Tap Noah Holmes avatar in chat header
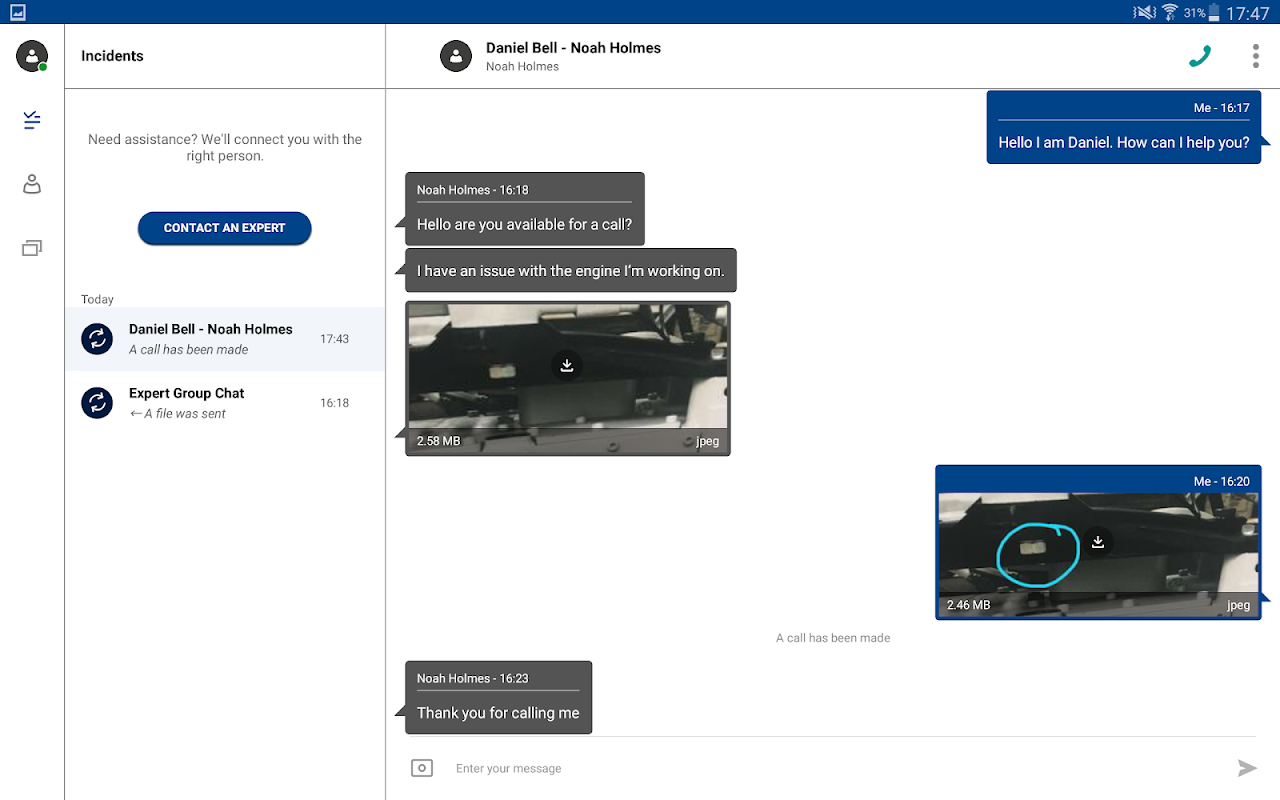Image resolution: width=1280 pixels, height=800 pixels. click(456, 56)
